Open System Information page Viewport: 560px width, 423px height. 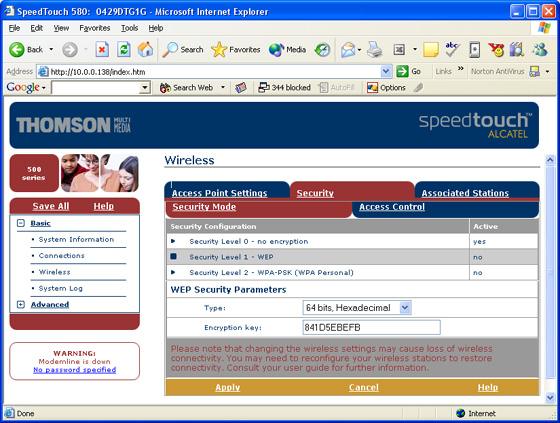point(76,239)
